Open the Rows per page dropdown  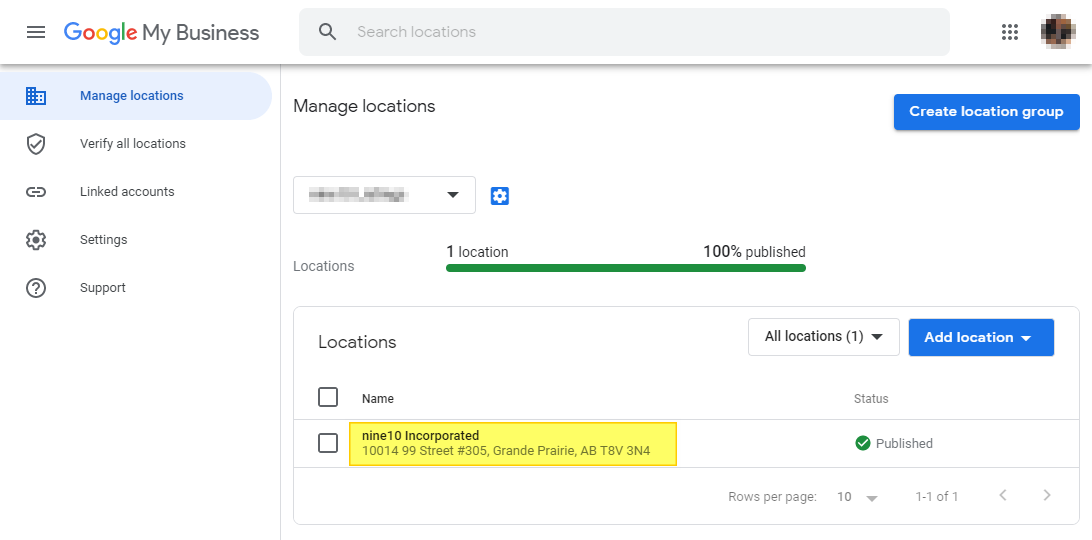(x=857, y=497)
